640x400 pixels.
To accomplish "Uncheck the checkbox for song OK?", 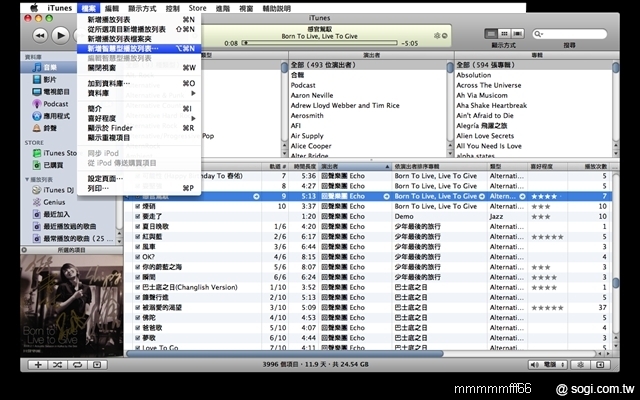I will click(138, 255).
